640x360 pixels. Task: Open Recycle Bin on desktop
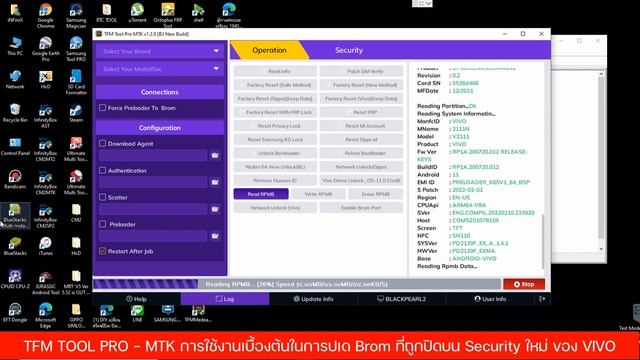tap(15, 113)
